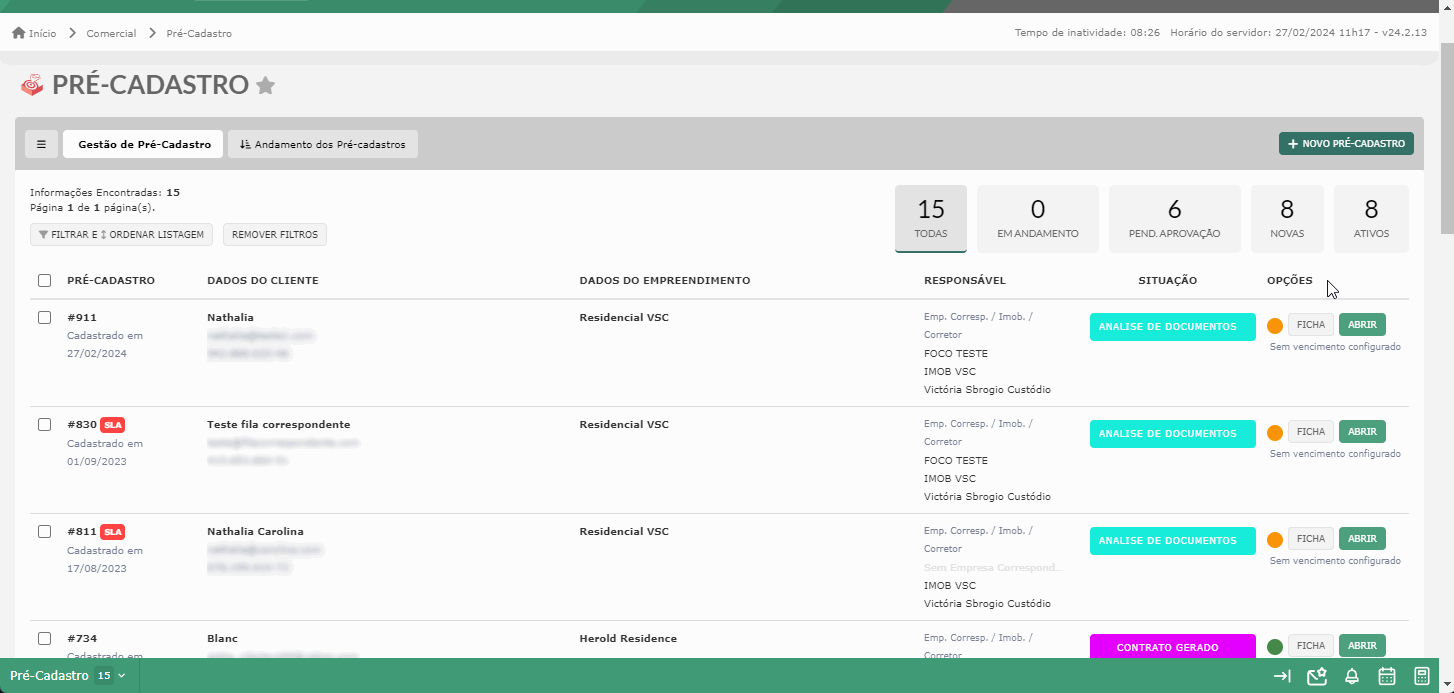Check the box for pré-cadastro #811
Screen dimensions: 1454x693
coord(44,531)
